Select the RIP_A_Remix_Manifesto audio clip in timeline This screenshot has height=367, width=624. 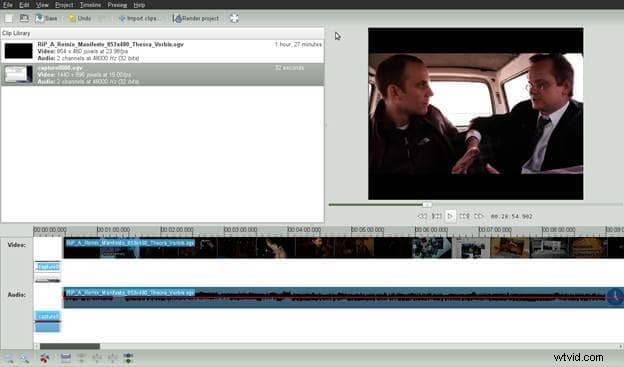[x=343, y=297]
